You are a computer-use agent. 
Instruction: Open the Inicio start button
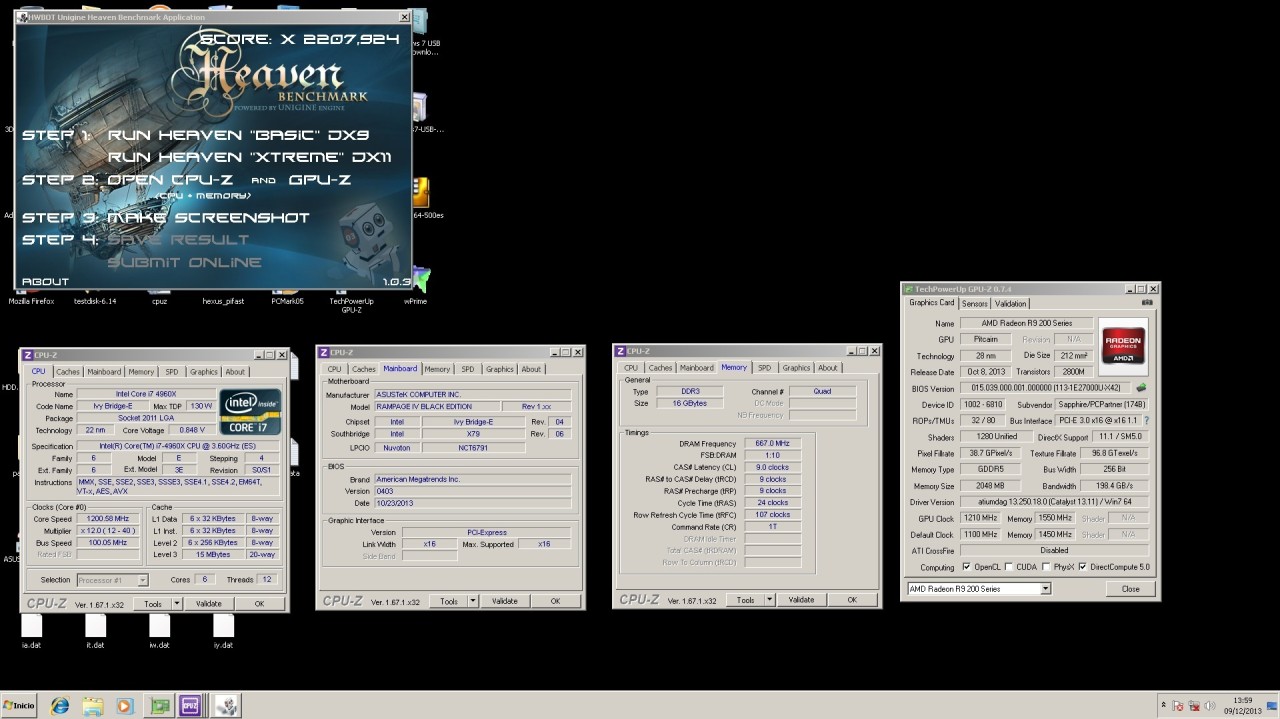(x=19, y=705)
